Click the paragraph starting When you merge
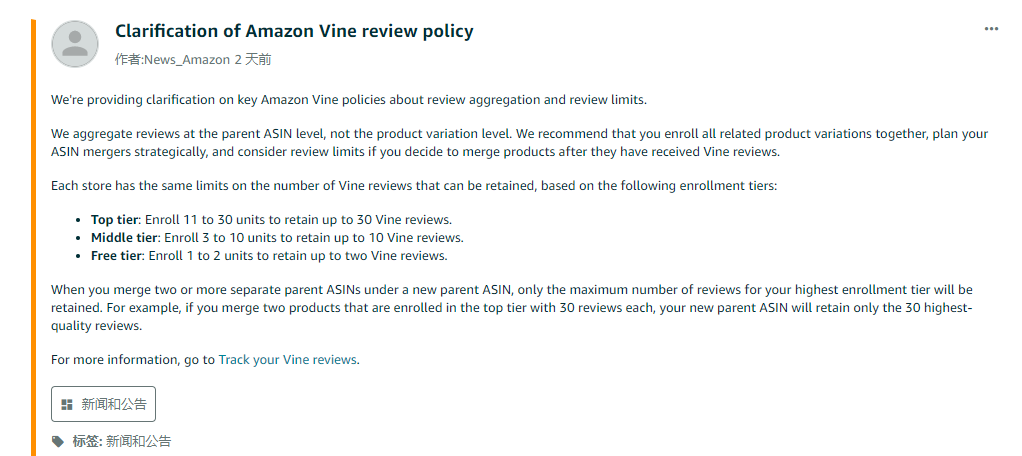 pos(512,307)
